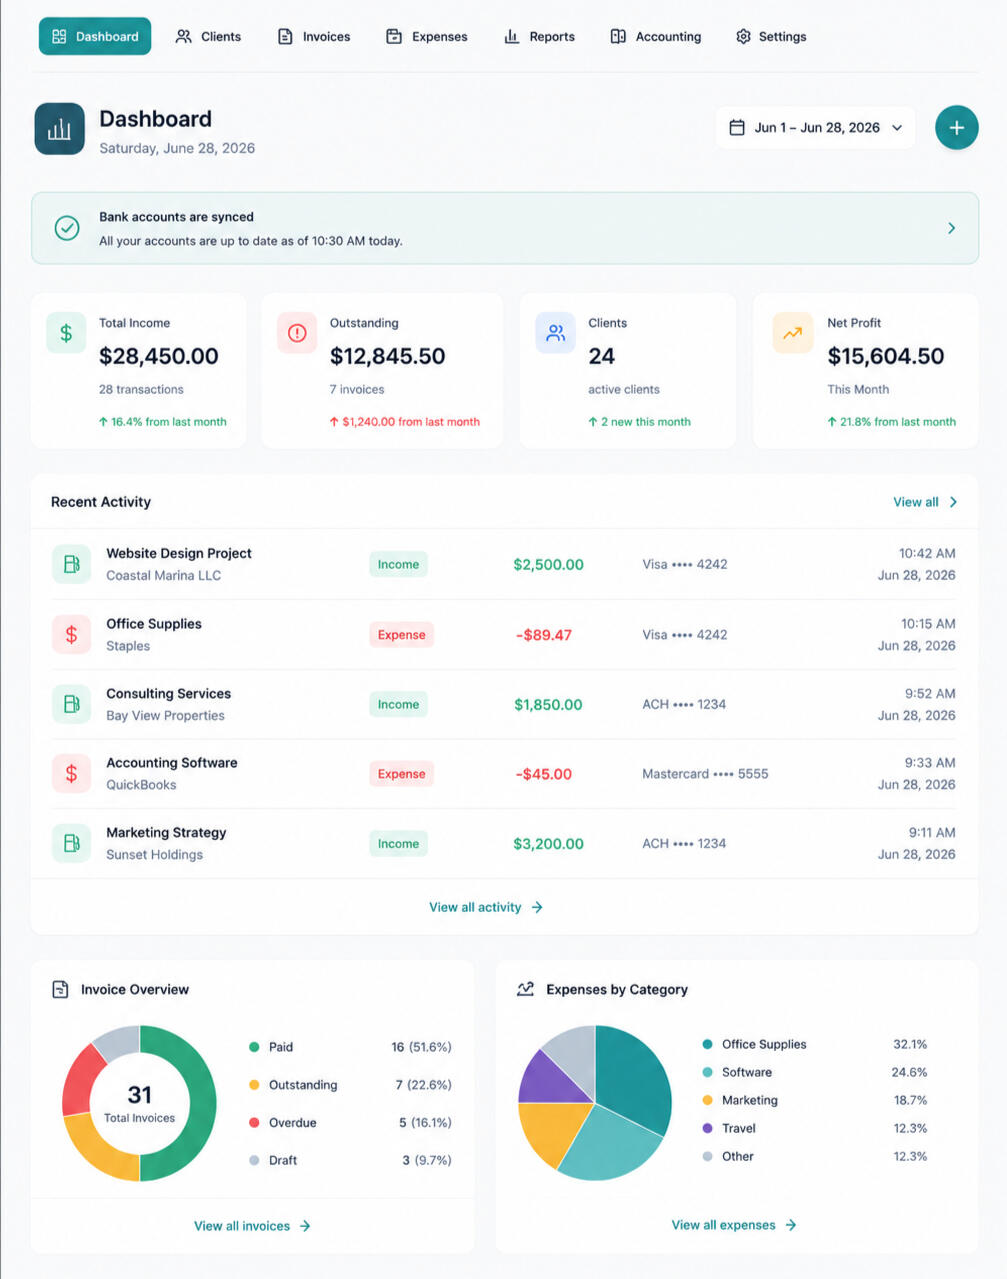Select the Marketing Strategy activity row
Image resolution: width=1007 pixels, height=1279 pixels.
tap(504, 843)
